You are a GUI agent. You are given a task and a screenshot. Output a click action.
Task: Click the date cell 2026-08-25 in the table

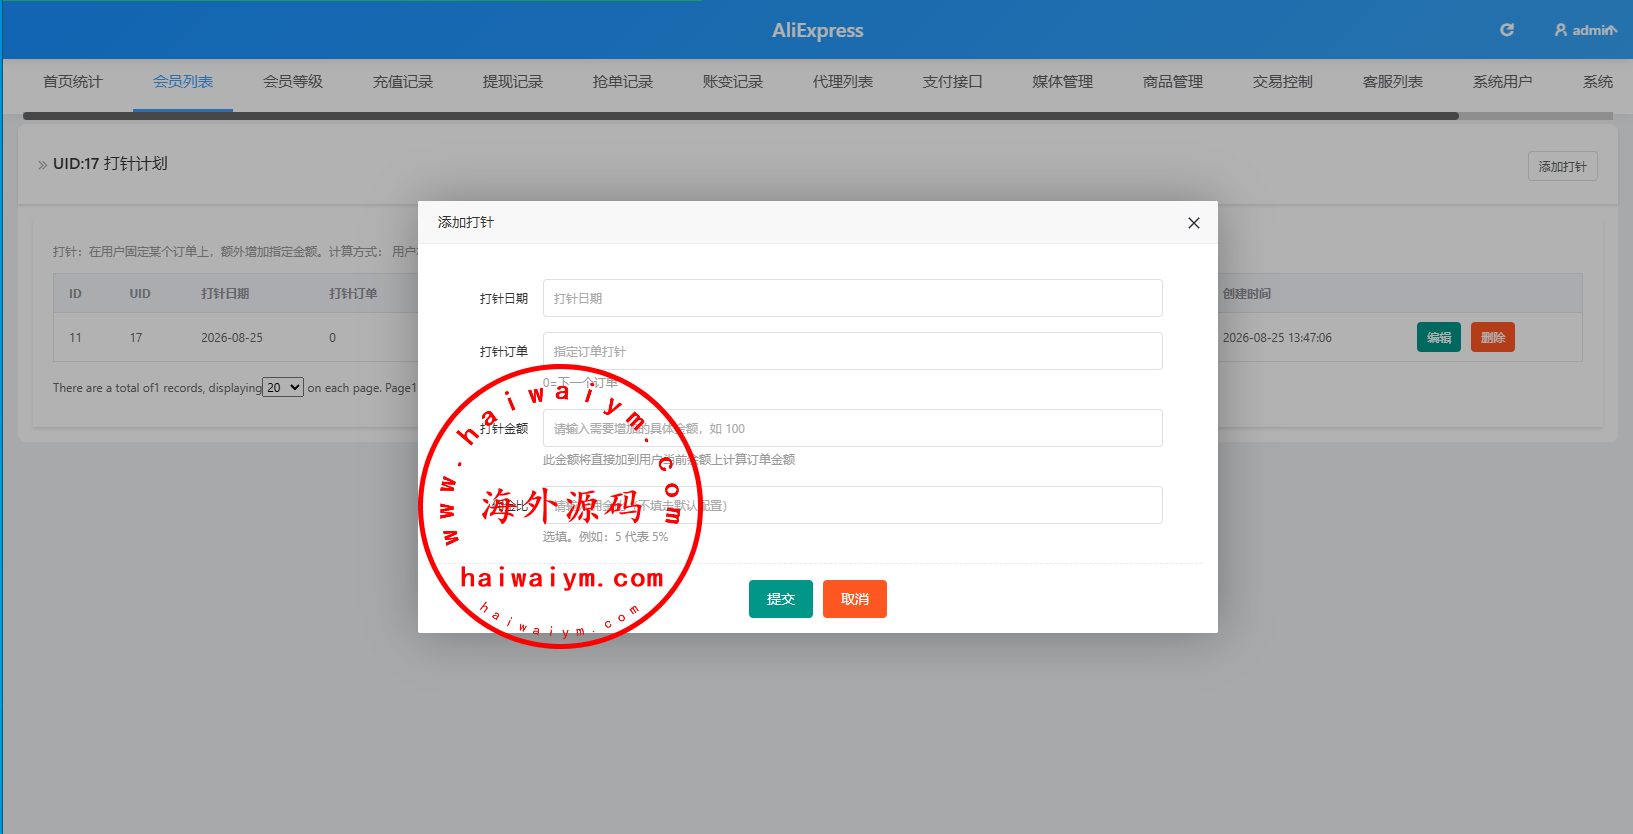pos(232,338)
